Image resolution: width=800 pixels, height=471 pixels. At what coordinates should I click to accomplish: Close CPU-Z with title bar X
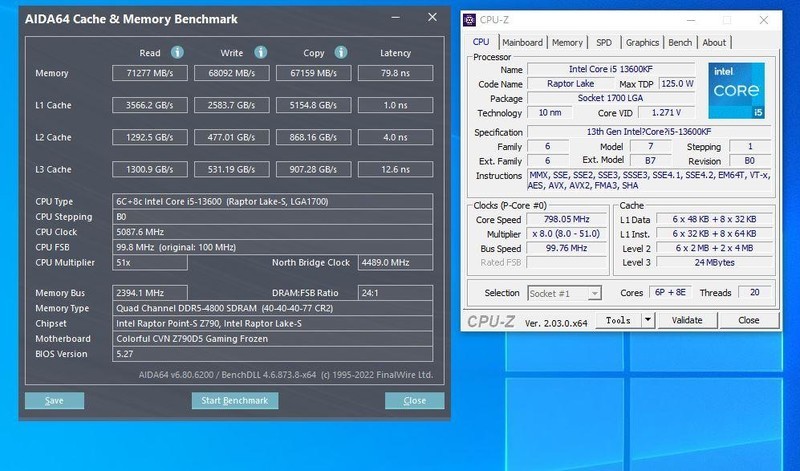(764, 20)
